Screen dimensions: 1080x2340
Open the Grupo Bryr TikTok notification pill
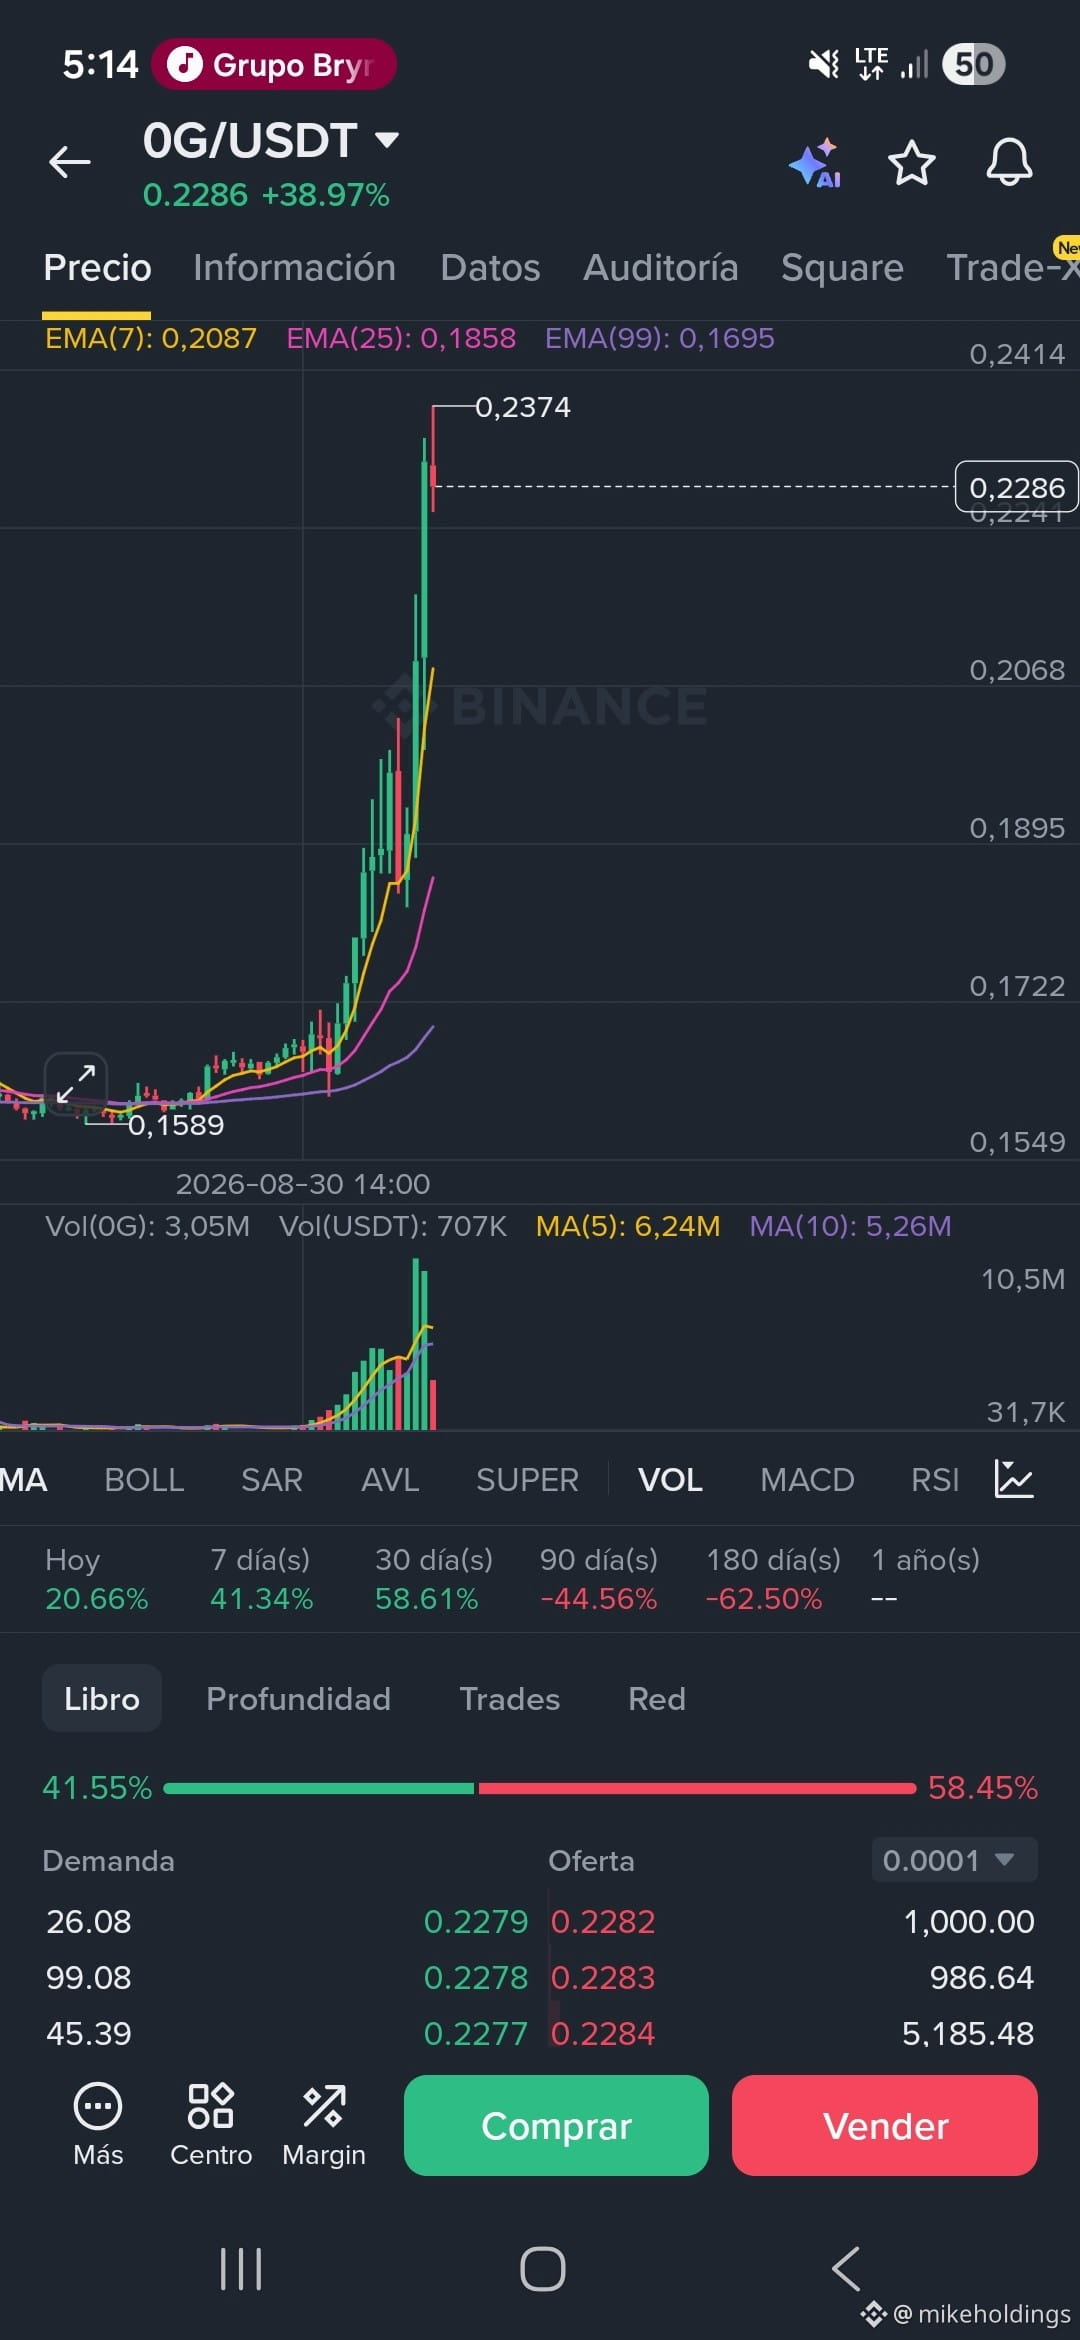coord(274,65)
